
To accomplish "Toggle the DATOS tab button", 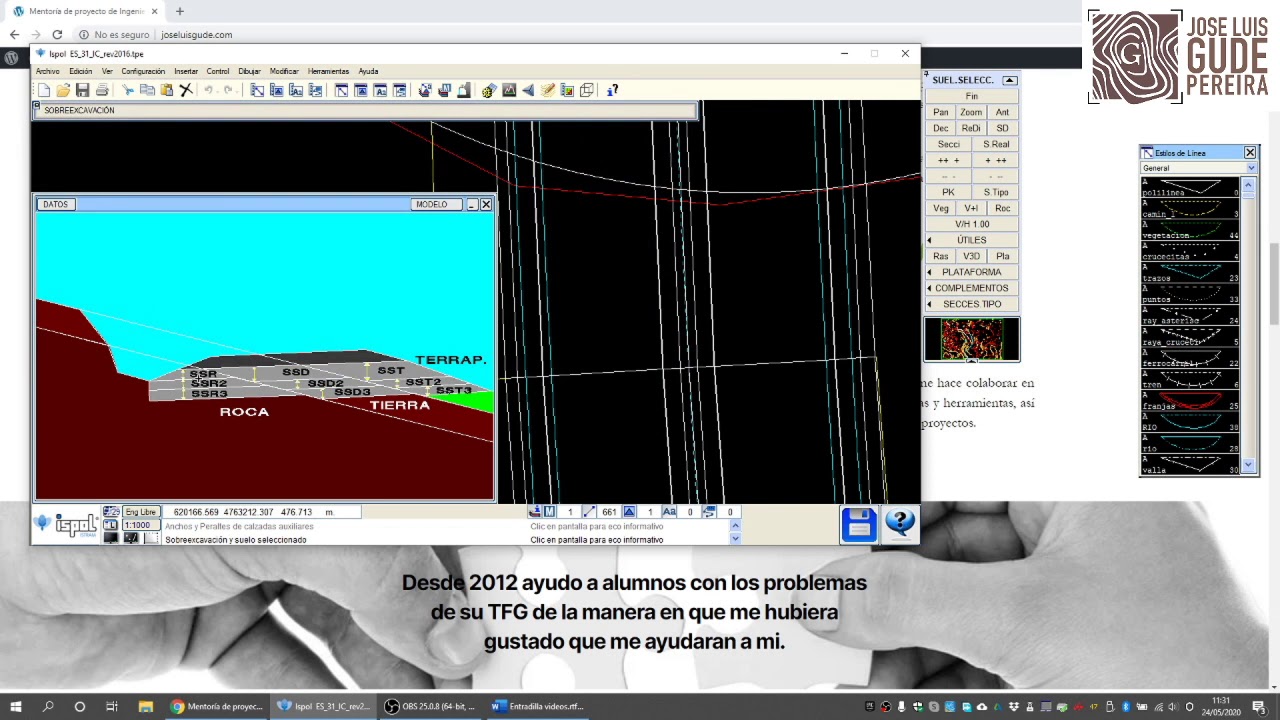I will click(x=55, y=204).
